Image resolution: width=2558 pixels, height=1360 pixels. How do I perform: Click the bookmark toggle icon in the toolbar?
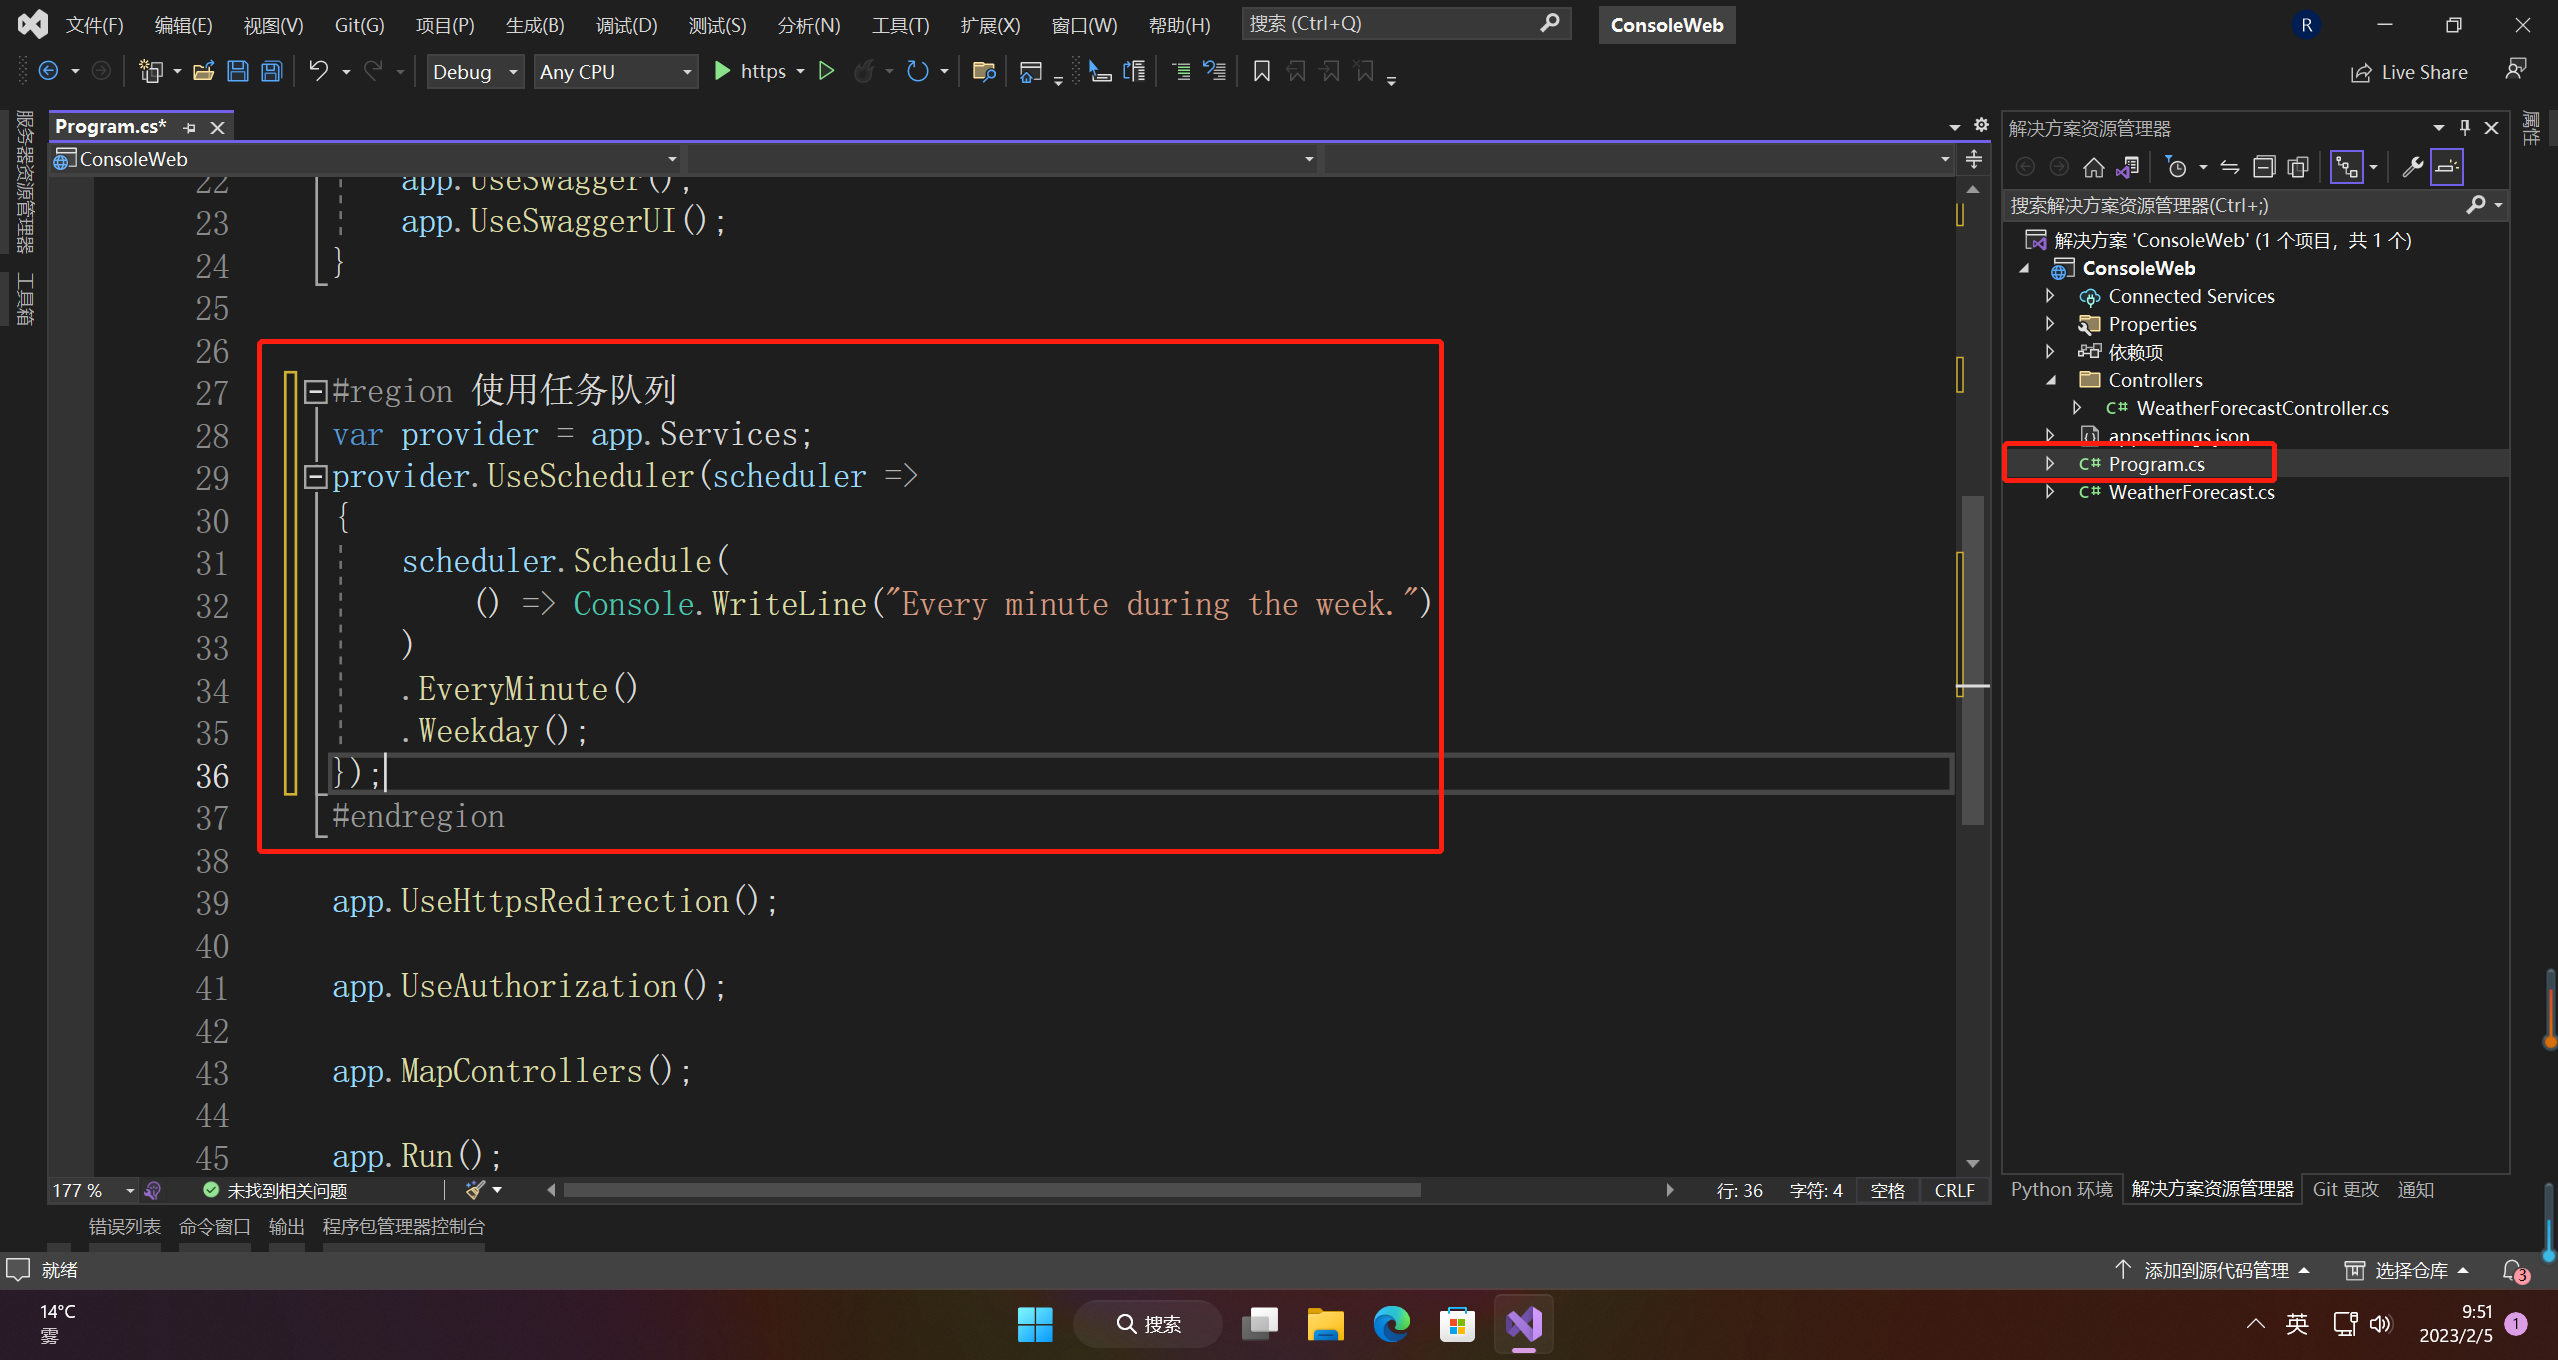coord(1261,71)
